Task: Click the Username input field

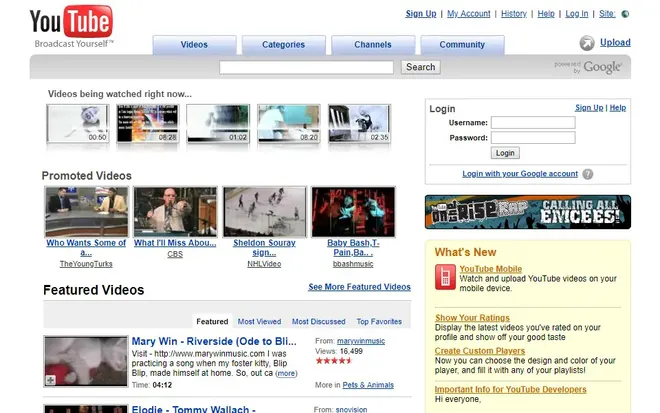Action: [533, 123]
